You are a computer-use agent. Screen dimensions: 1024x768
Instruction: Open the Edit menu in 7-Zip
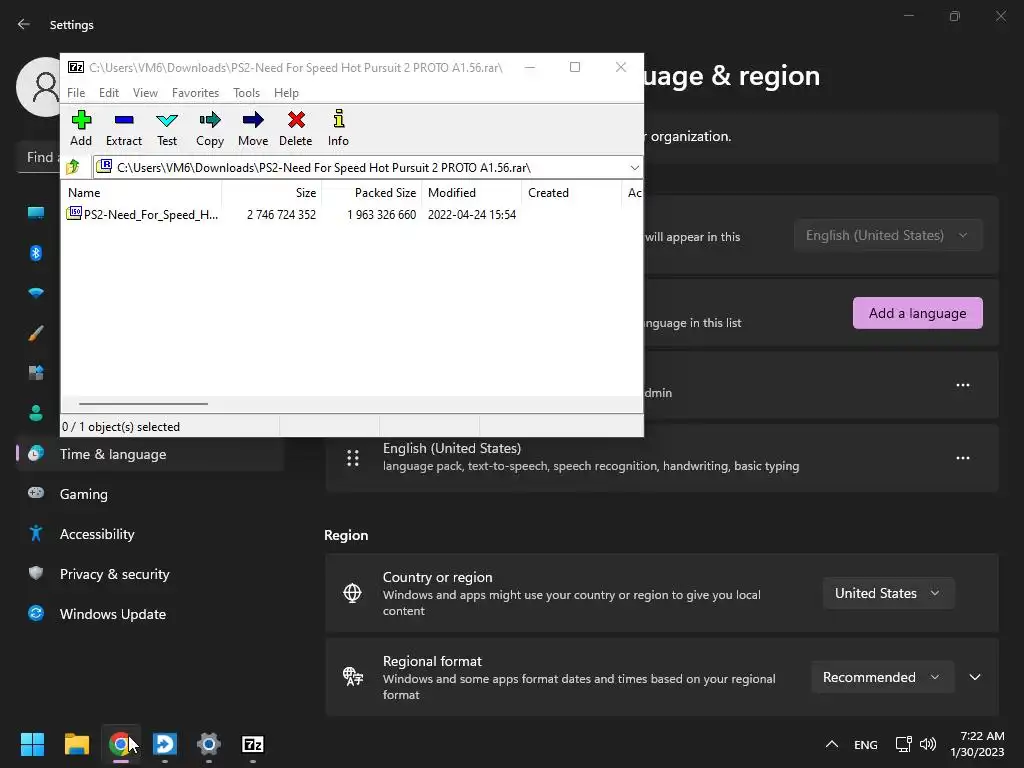[x=108, y=93]
